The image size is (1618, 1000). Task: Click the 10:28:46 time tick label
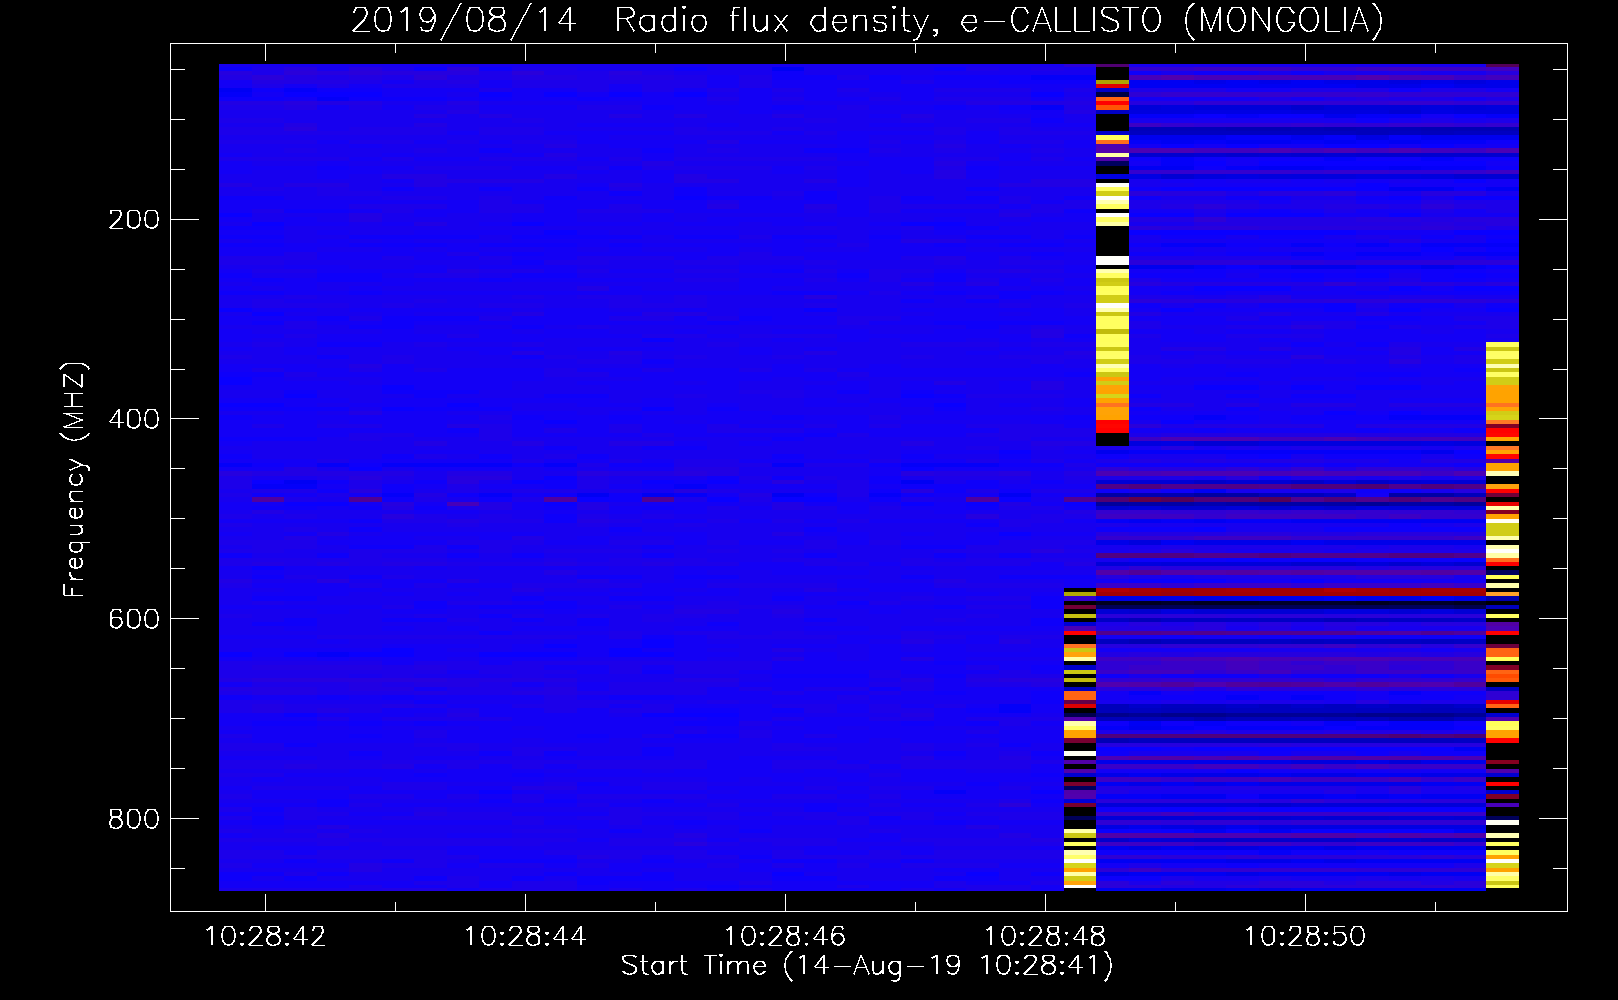(785, 937)
